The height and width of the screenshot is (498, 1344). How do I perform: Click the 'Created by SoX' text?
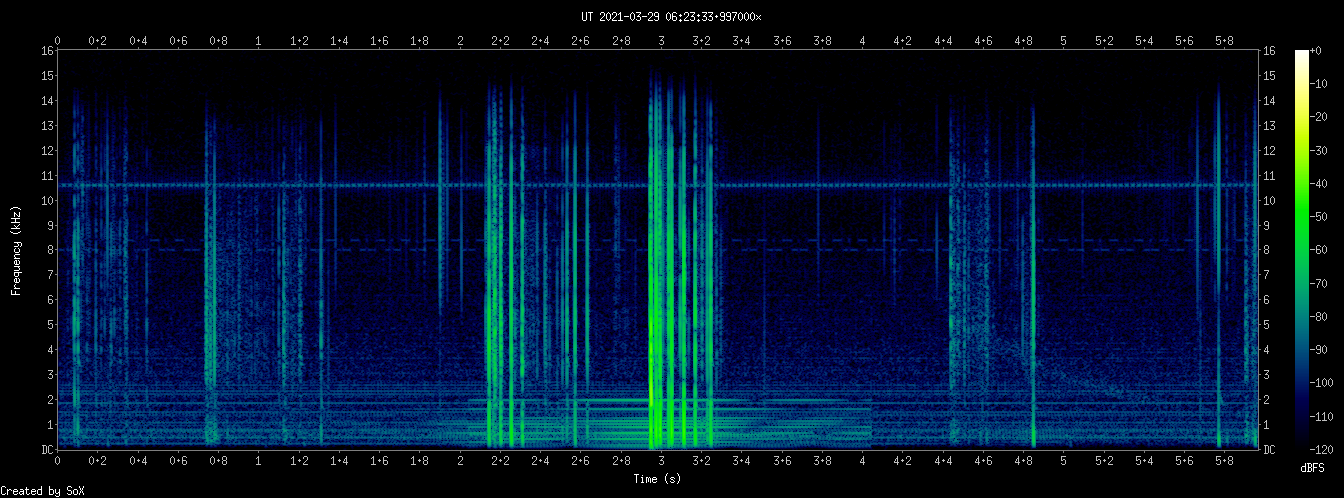coord(42,490)
